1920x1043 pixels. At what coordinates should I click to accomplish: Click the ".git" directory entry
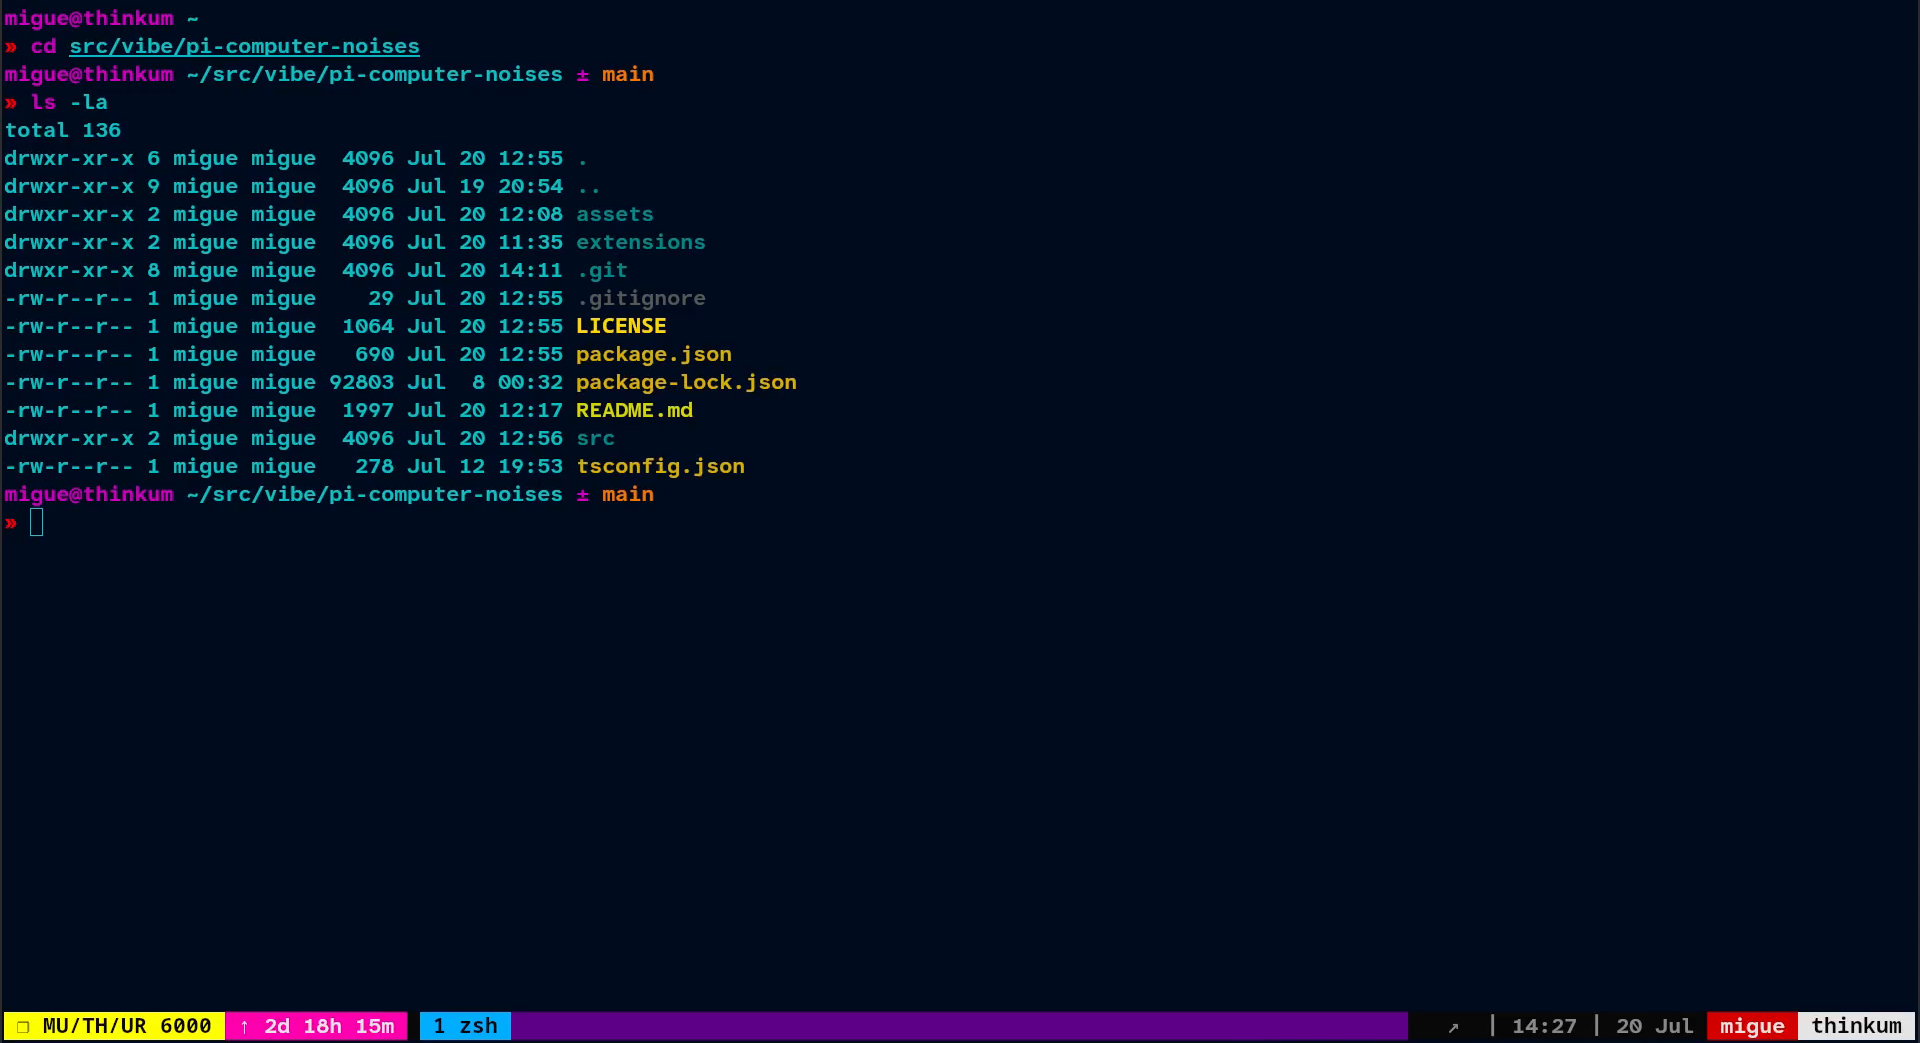coord(602,270)
